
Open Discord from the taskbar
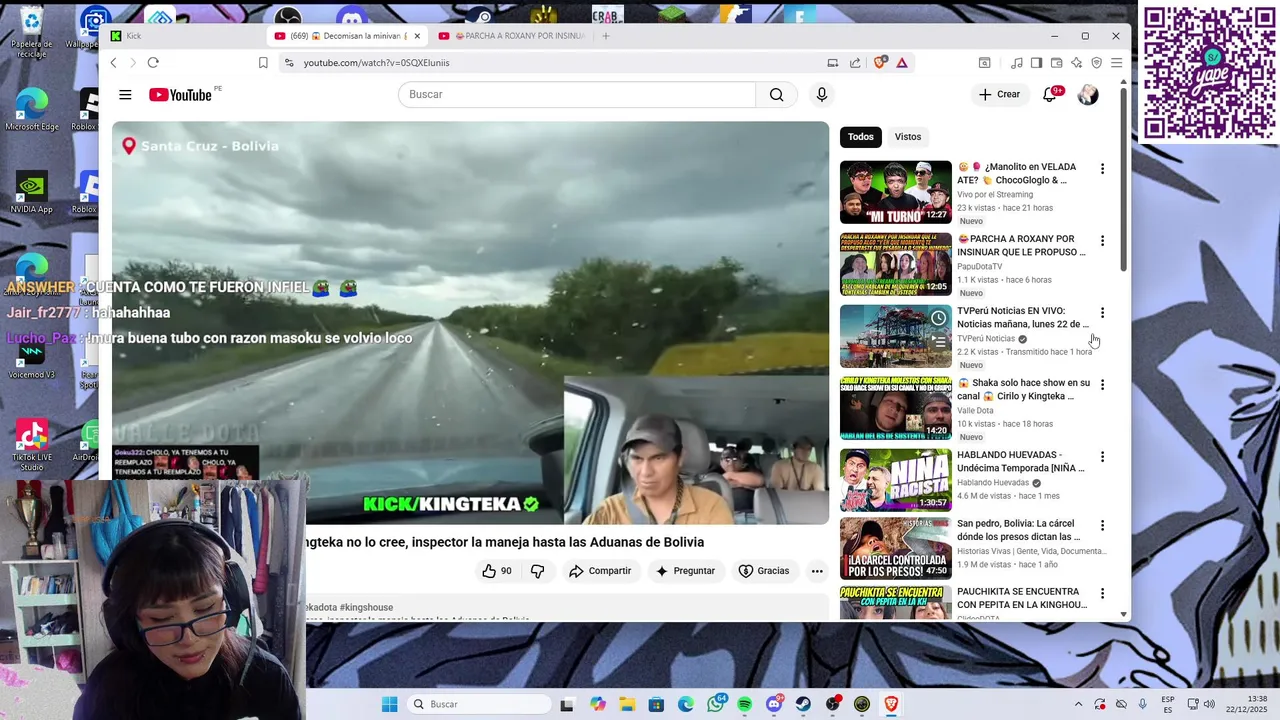773,704
